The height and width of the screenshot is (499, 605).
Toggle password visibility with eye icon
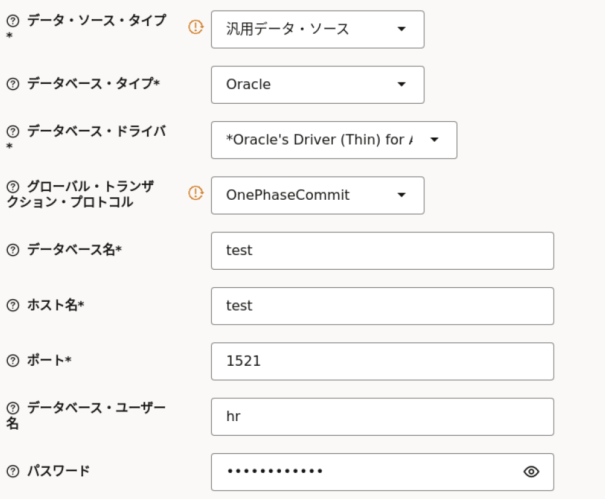pos(531,471)
